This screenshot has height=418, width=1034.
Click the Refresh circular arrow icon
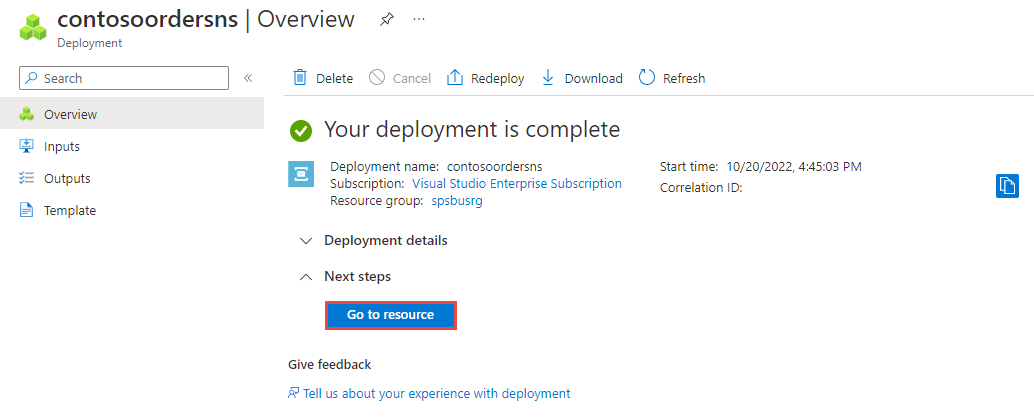point(647,78)
